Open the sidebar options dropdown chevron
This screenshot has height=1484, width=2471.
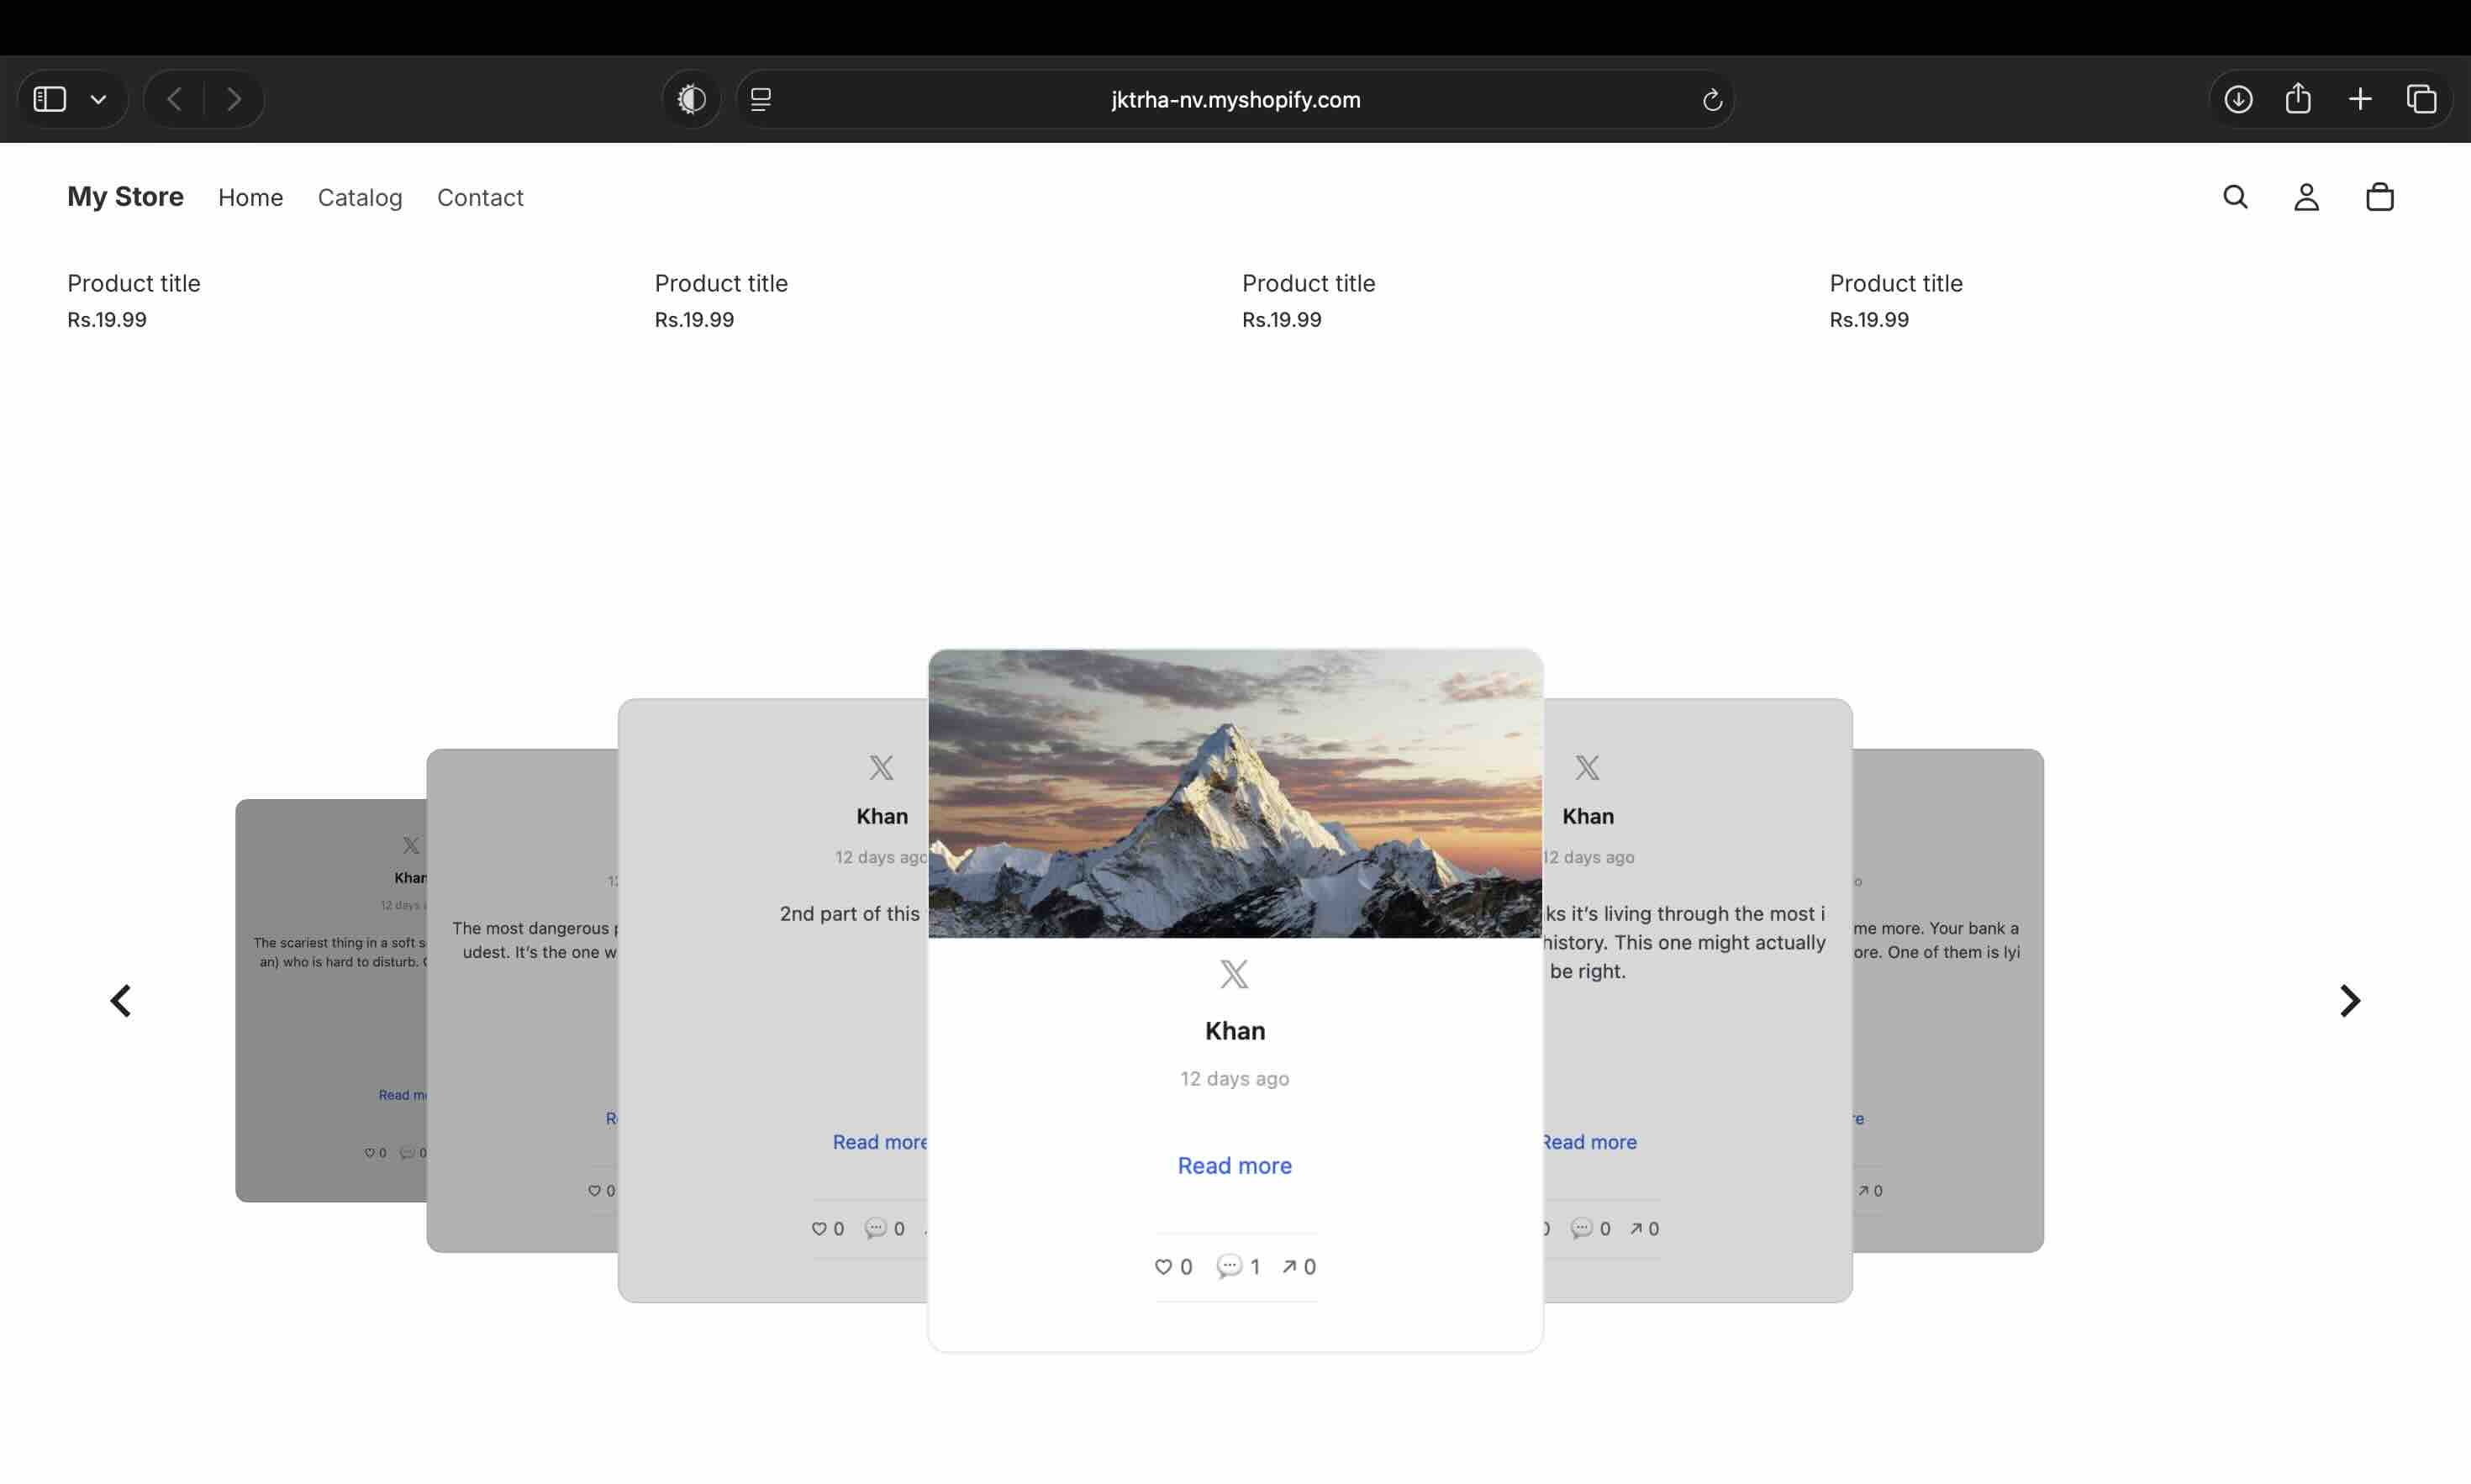click(98, 99)
